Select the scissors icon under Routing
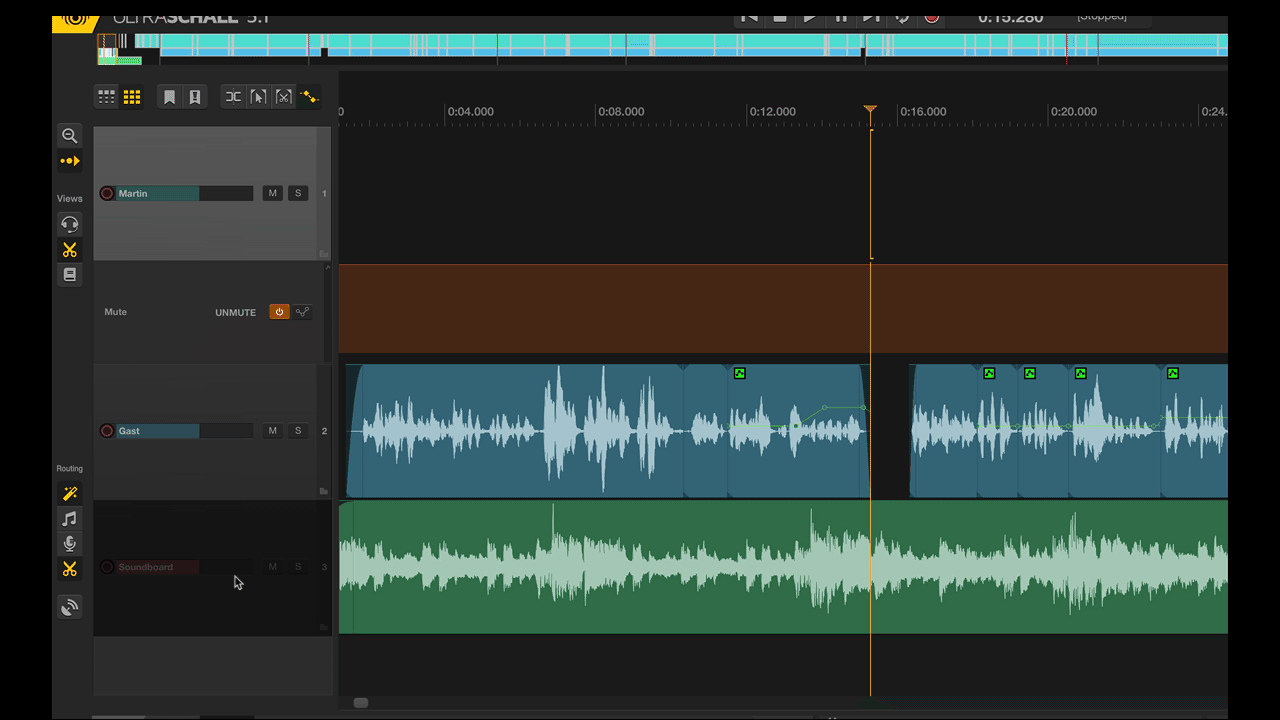1280x720 pixels. (69, 569)
